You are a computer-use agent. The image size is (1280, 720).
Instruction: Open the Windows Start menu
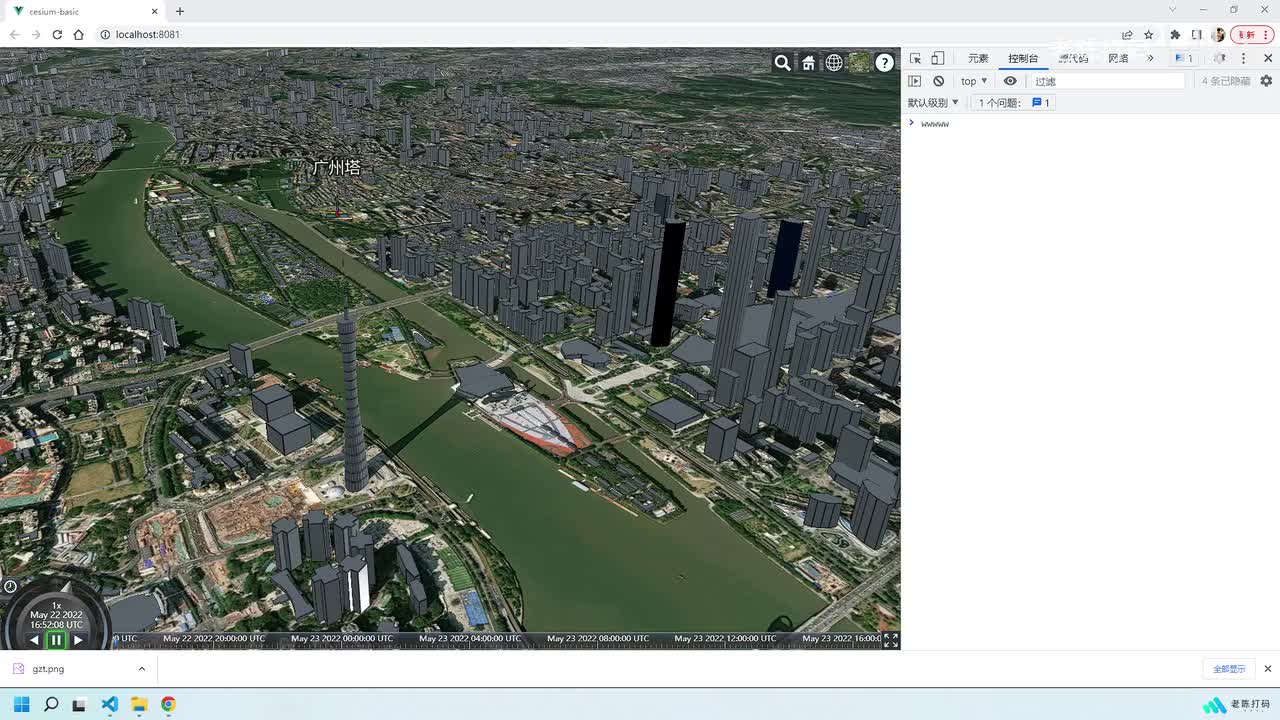pos(21,704)
